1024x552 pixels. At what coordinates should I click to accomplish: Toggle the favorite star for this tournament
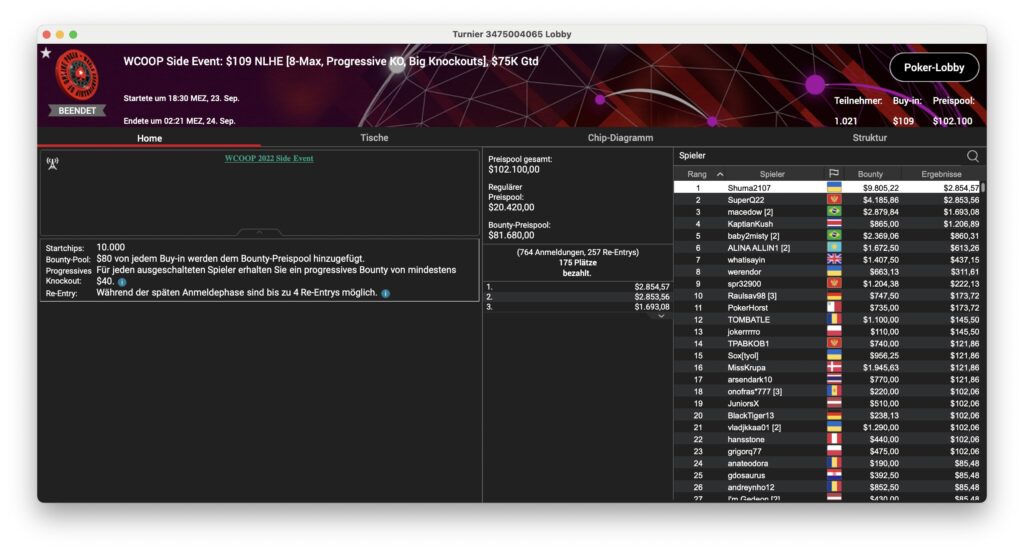coord(46,53)
